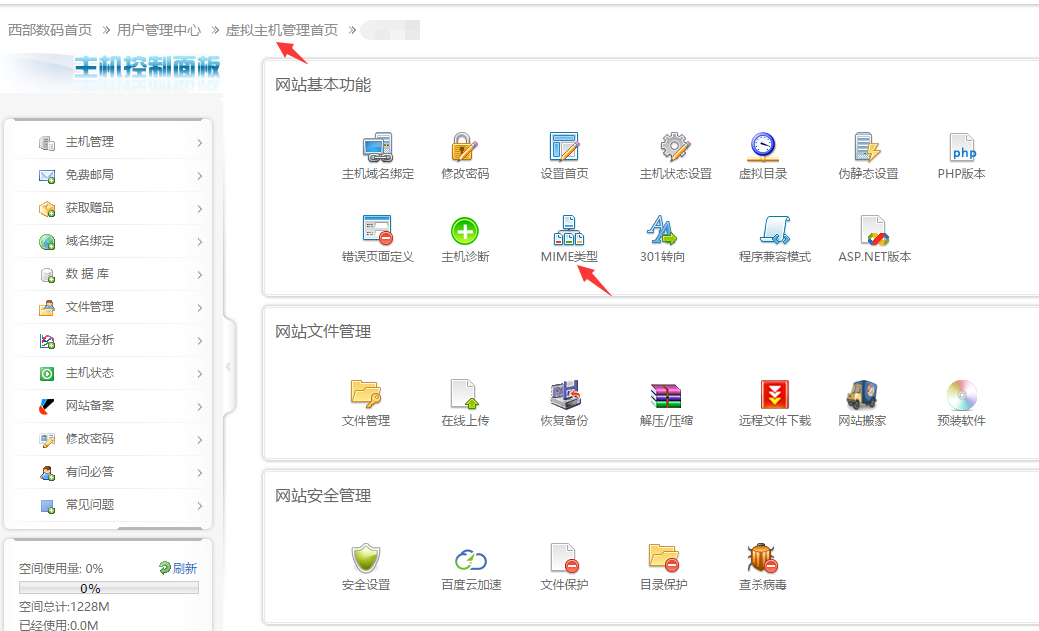
Task: Open the 网站搬家 site migration icon
Action: pos(861,396)
